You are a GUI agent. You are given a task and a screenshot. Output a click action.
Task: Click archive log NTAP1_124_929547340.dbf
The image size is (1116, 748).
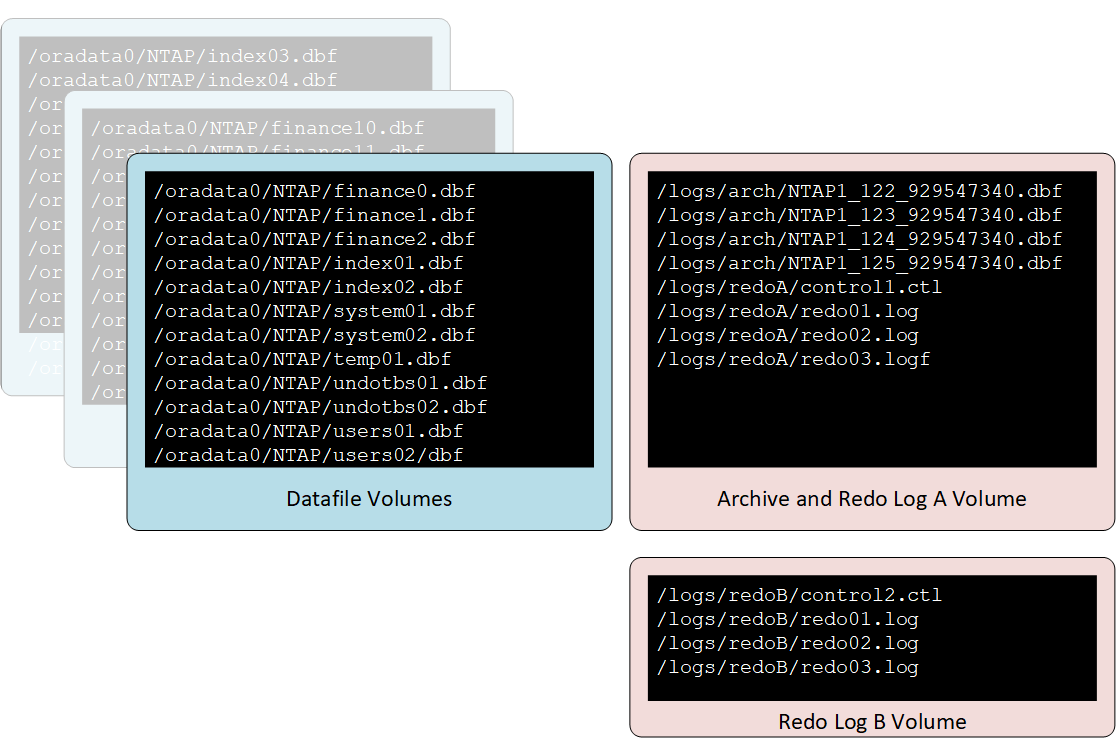point(859,239)
